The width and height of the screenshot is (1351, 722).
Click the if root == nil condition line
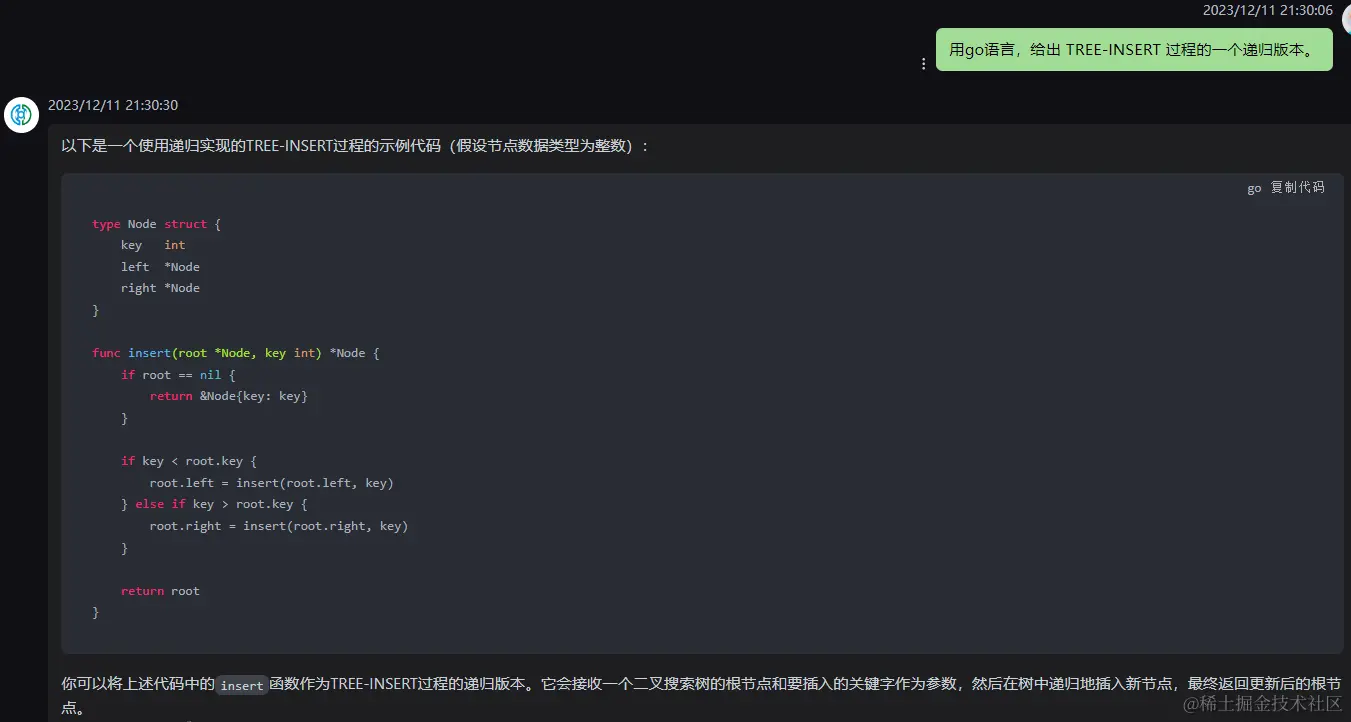(177, 374)
